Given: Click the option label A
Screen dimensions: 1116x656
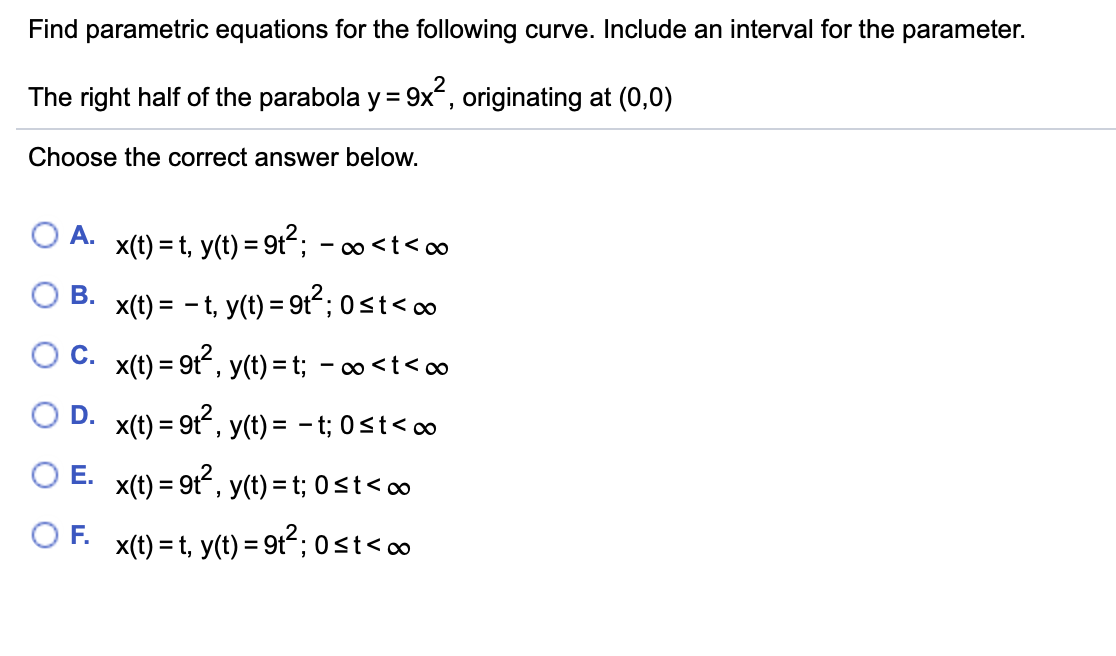Looking at the screenshot, I should point(83,234).
